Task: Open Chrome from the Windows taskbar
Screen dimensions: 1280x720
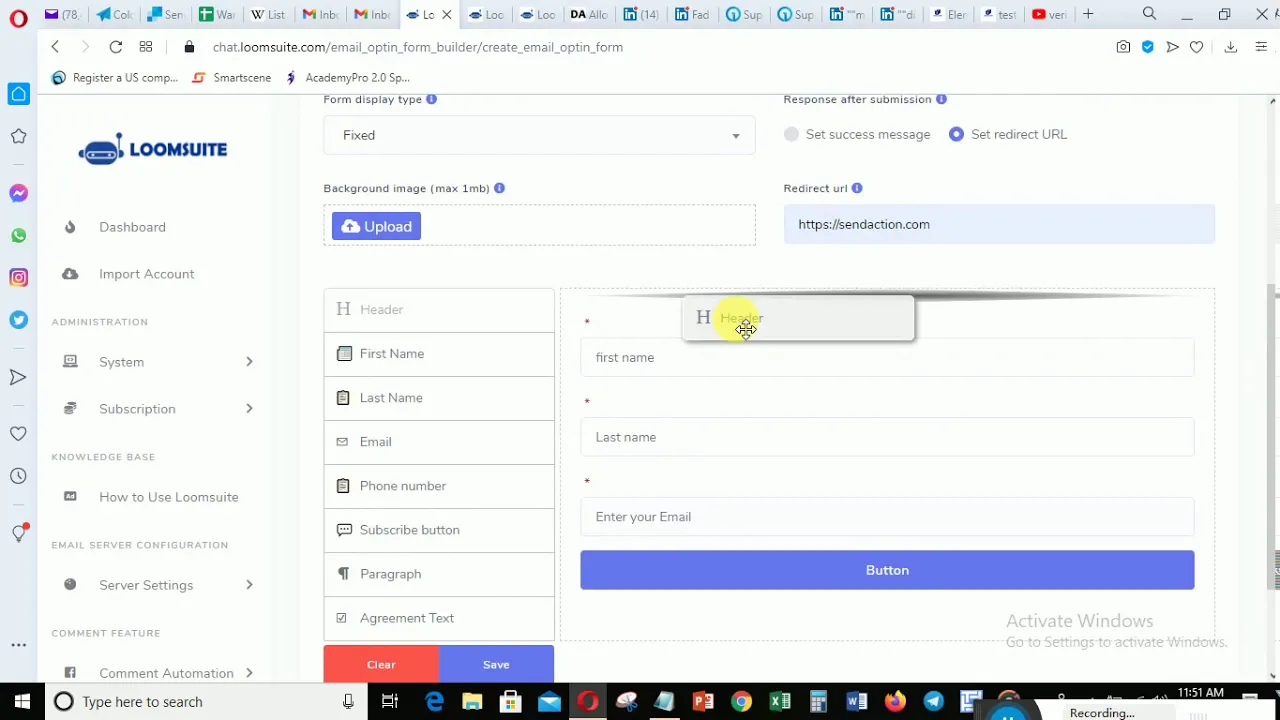Action: [741, 702]
